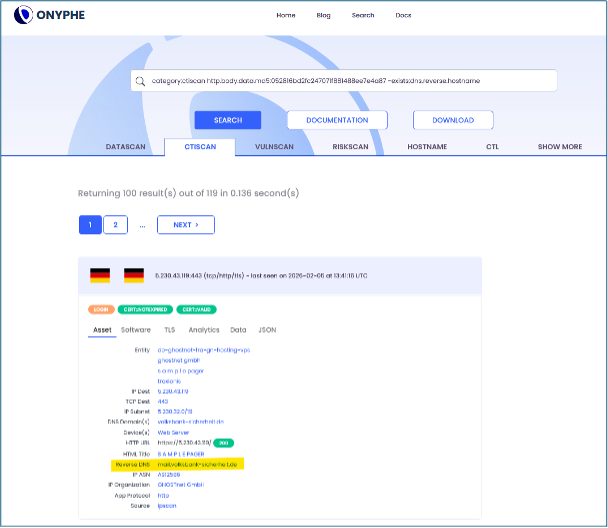
Task: Focus the query search field
Action: [x=344, y=81]
